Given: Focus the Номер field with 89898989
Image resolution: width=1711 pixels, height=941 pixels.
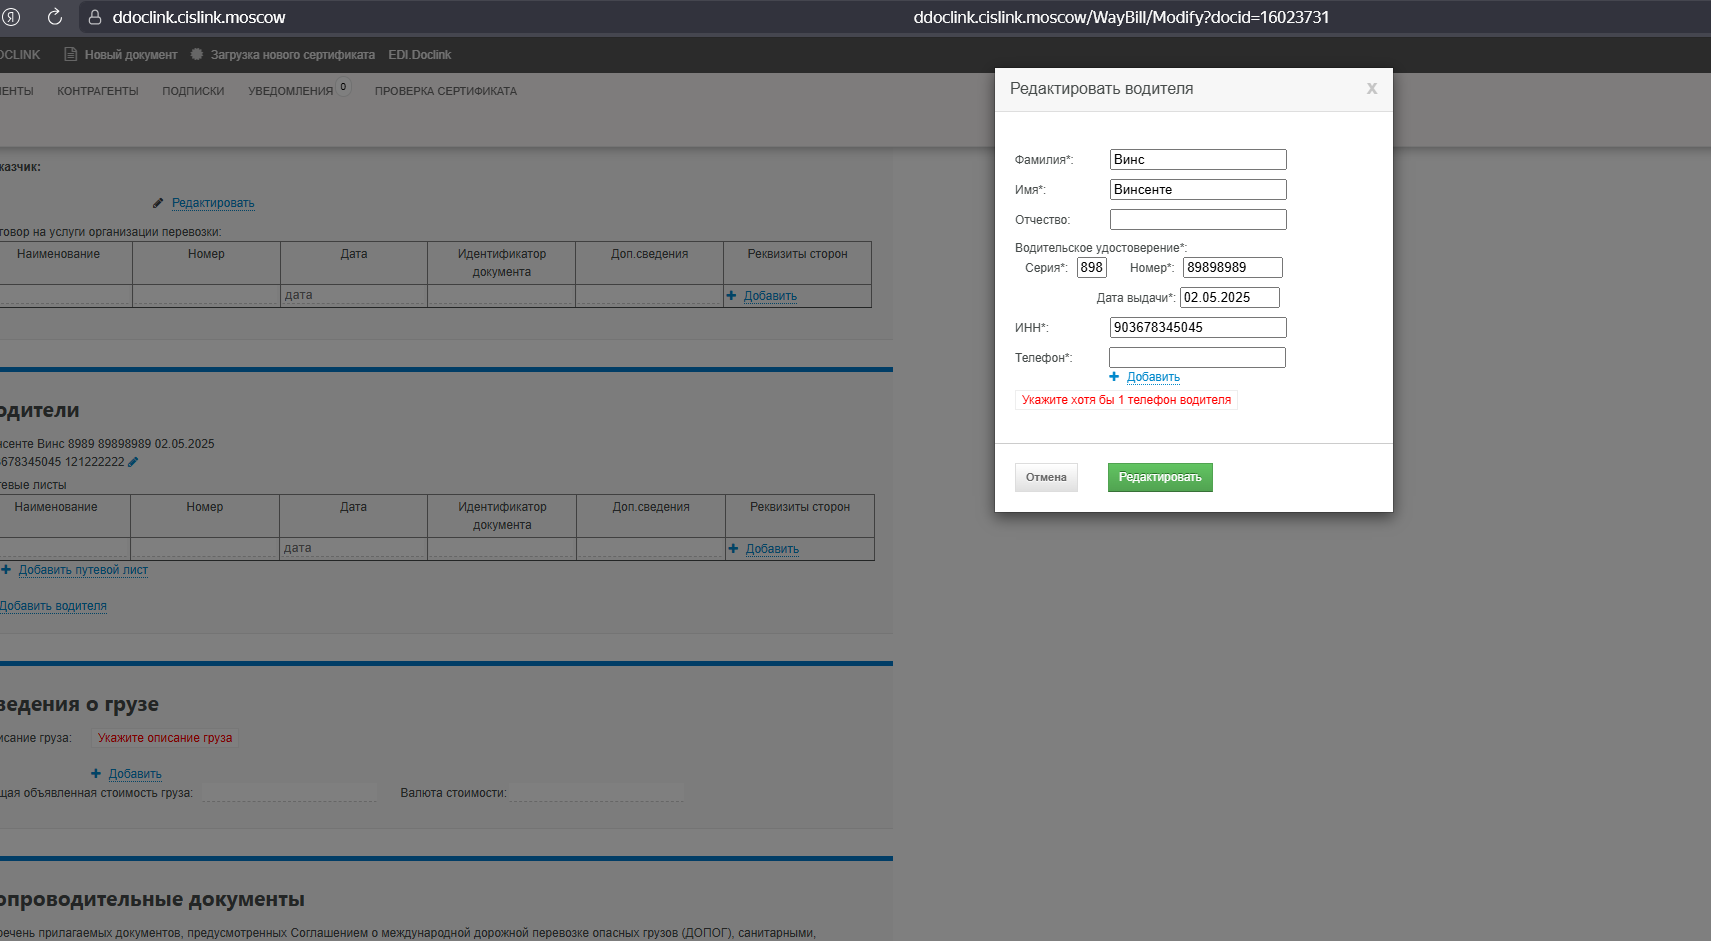Looking at the screenshot, I should pos(1232,267).
